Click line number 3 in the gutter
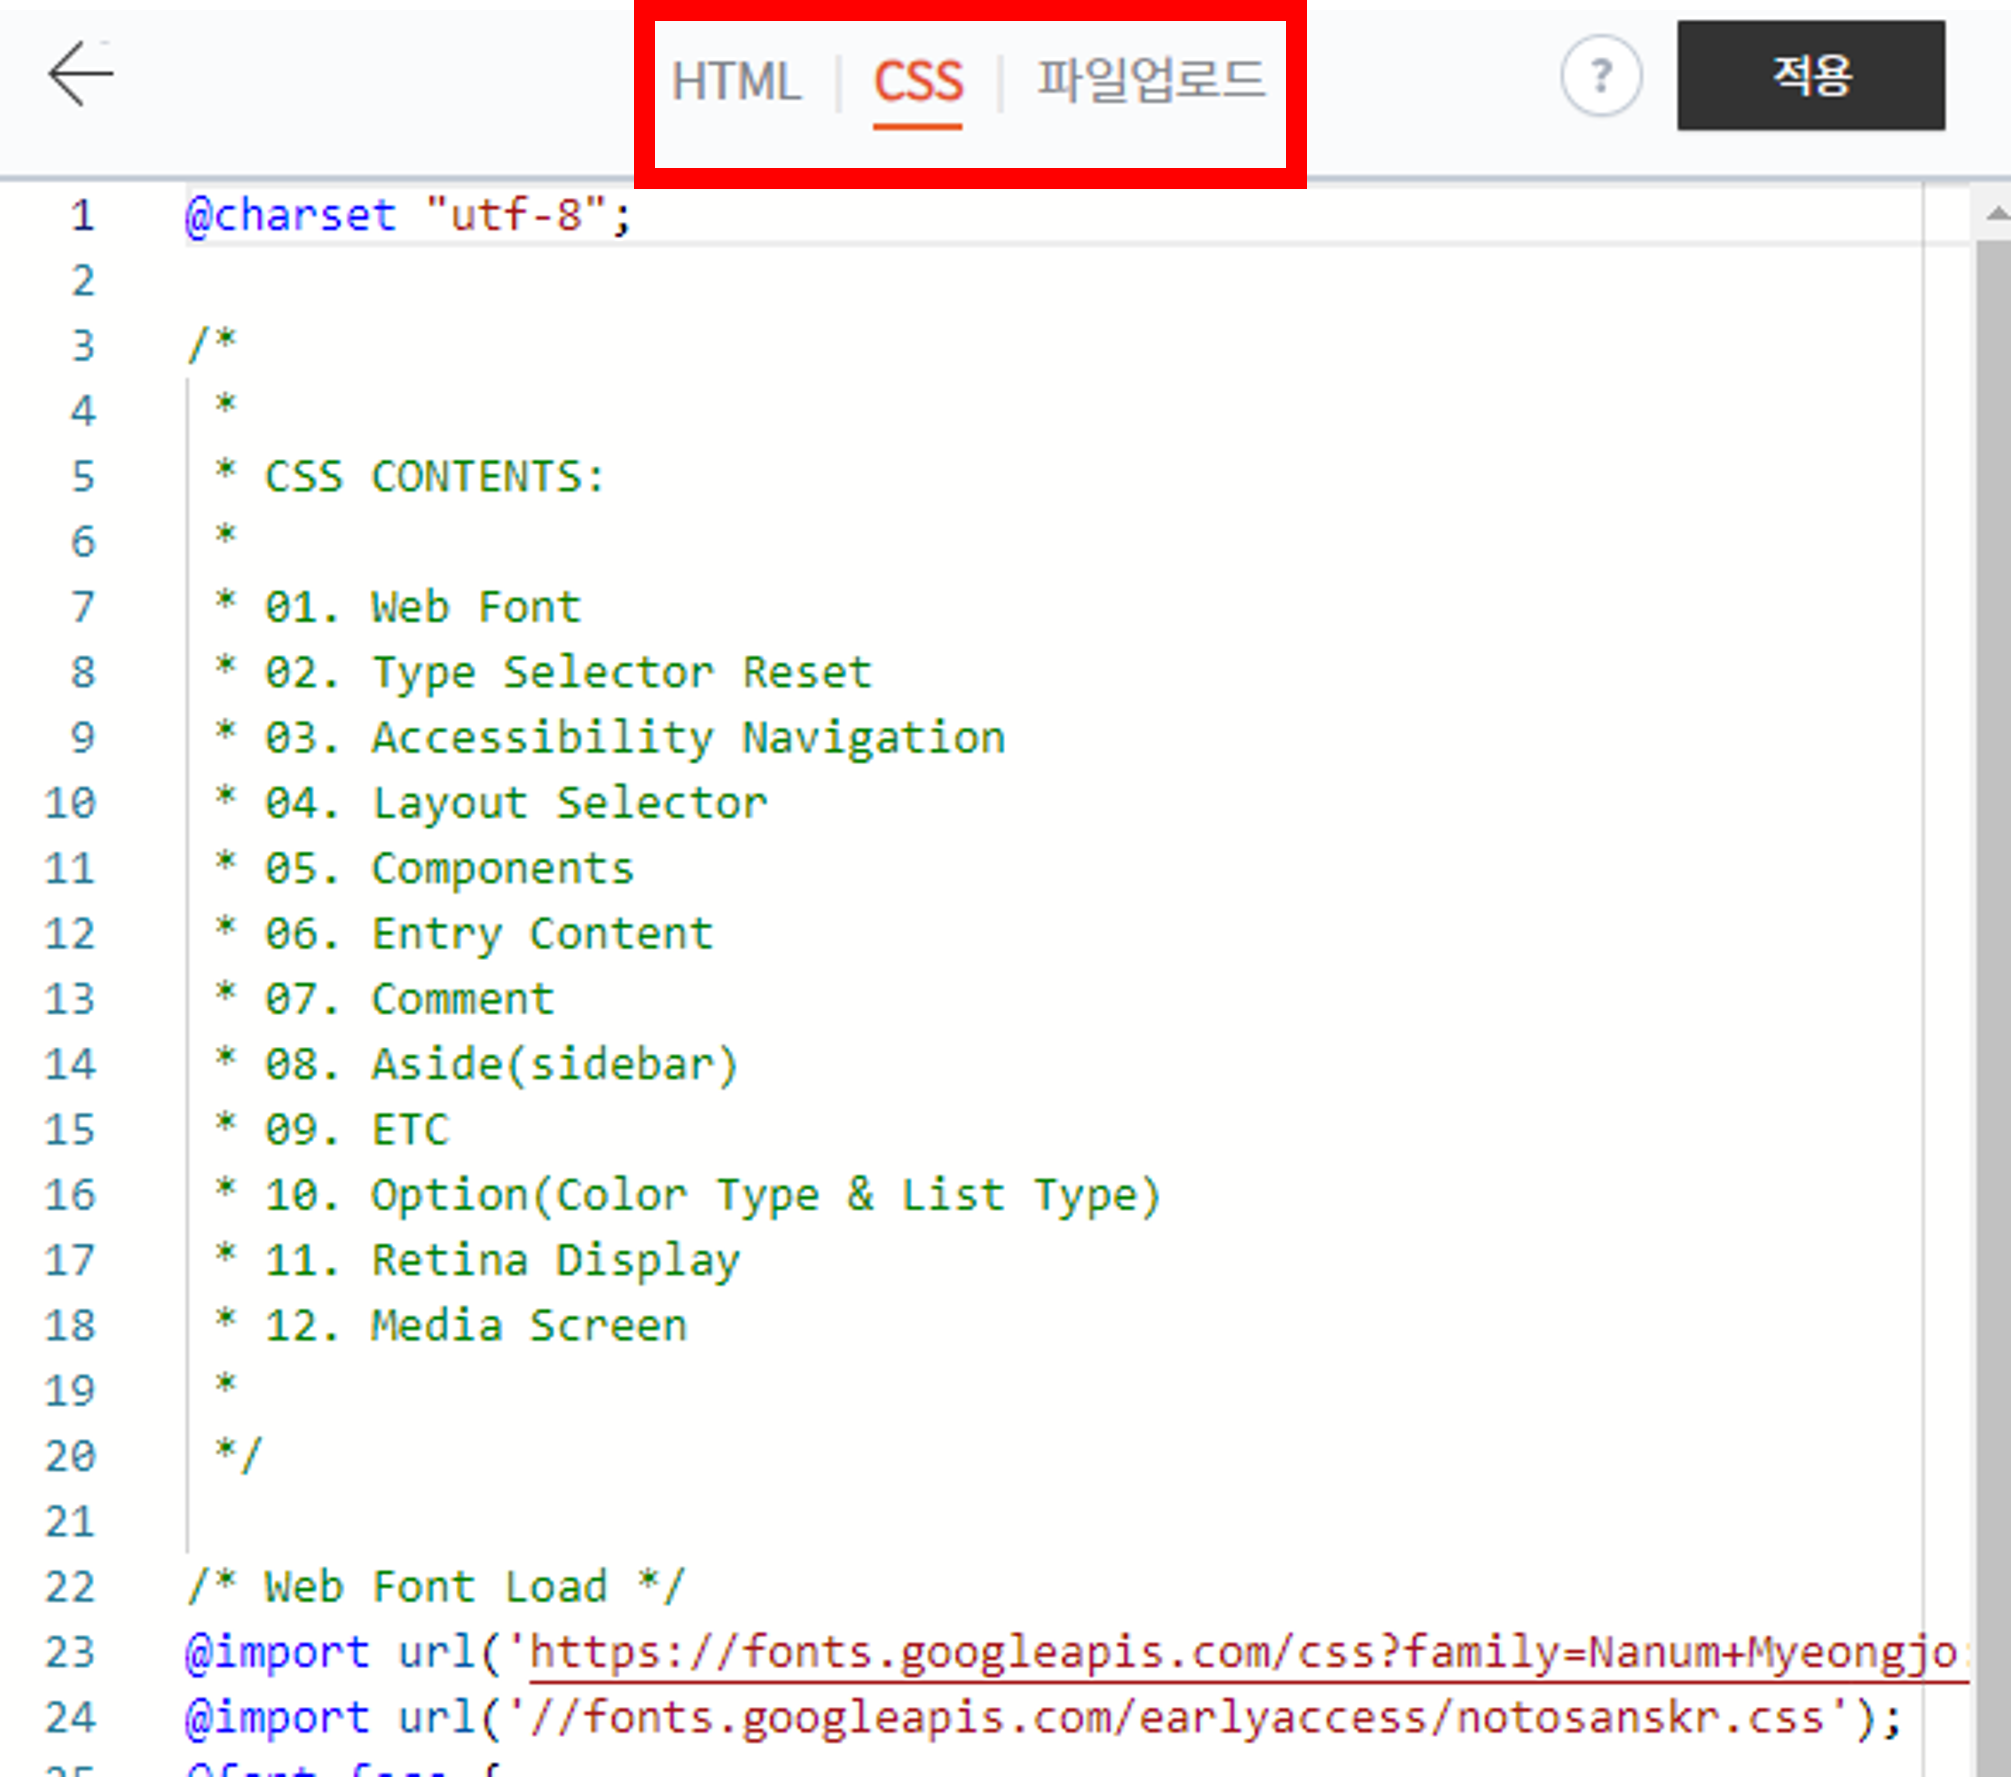The width and height of the screenshot is (2011, 1777). pos(83,346)
